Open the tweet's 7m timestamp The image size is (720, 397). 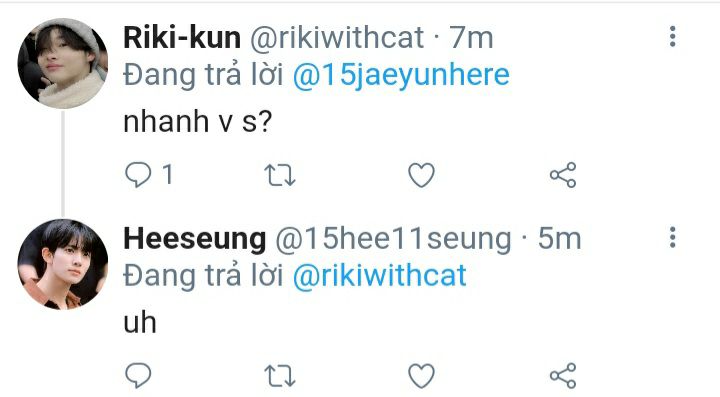(x=471, y=37)
